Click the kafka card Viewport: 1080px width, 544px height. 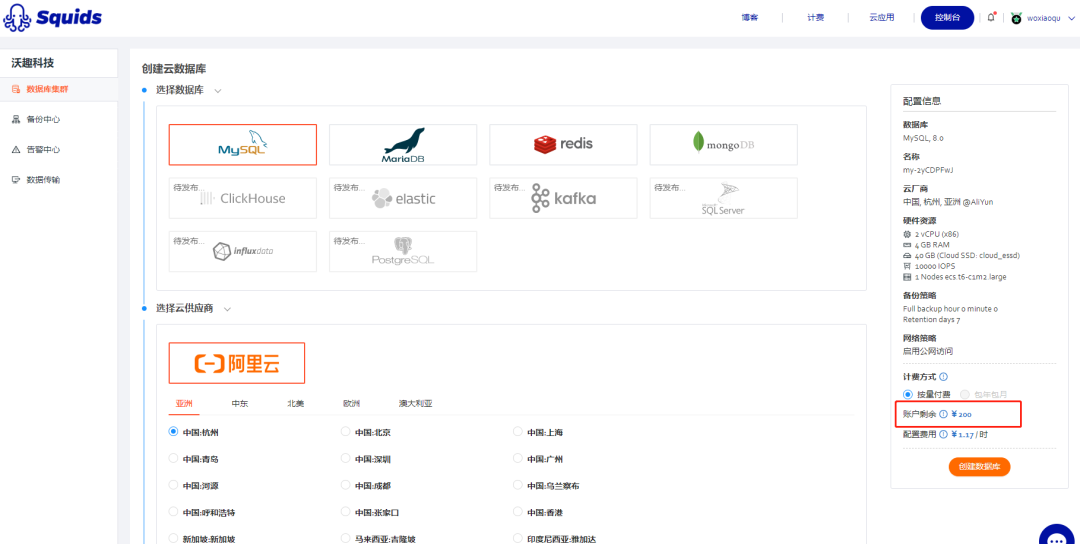coord(563,198)
